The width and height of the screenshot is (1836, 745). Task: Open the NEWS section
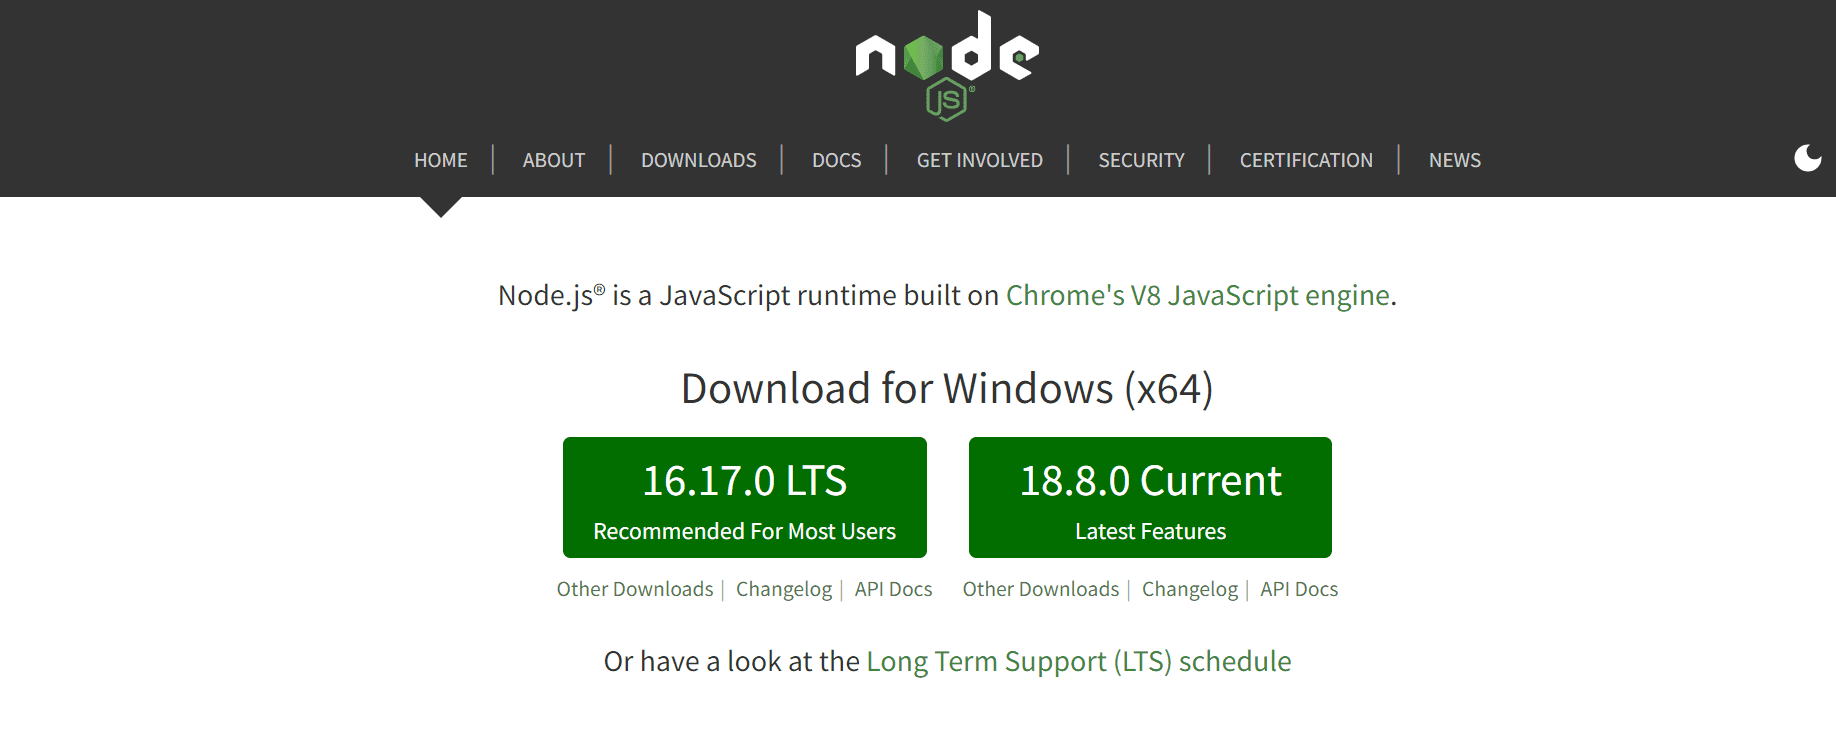(1455, 160)
